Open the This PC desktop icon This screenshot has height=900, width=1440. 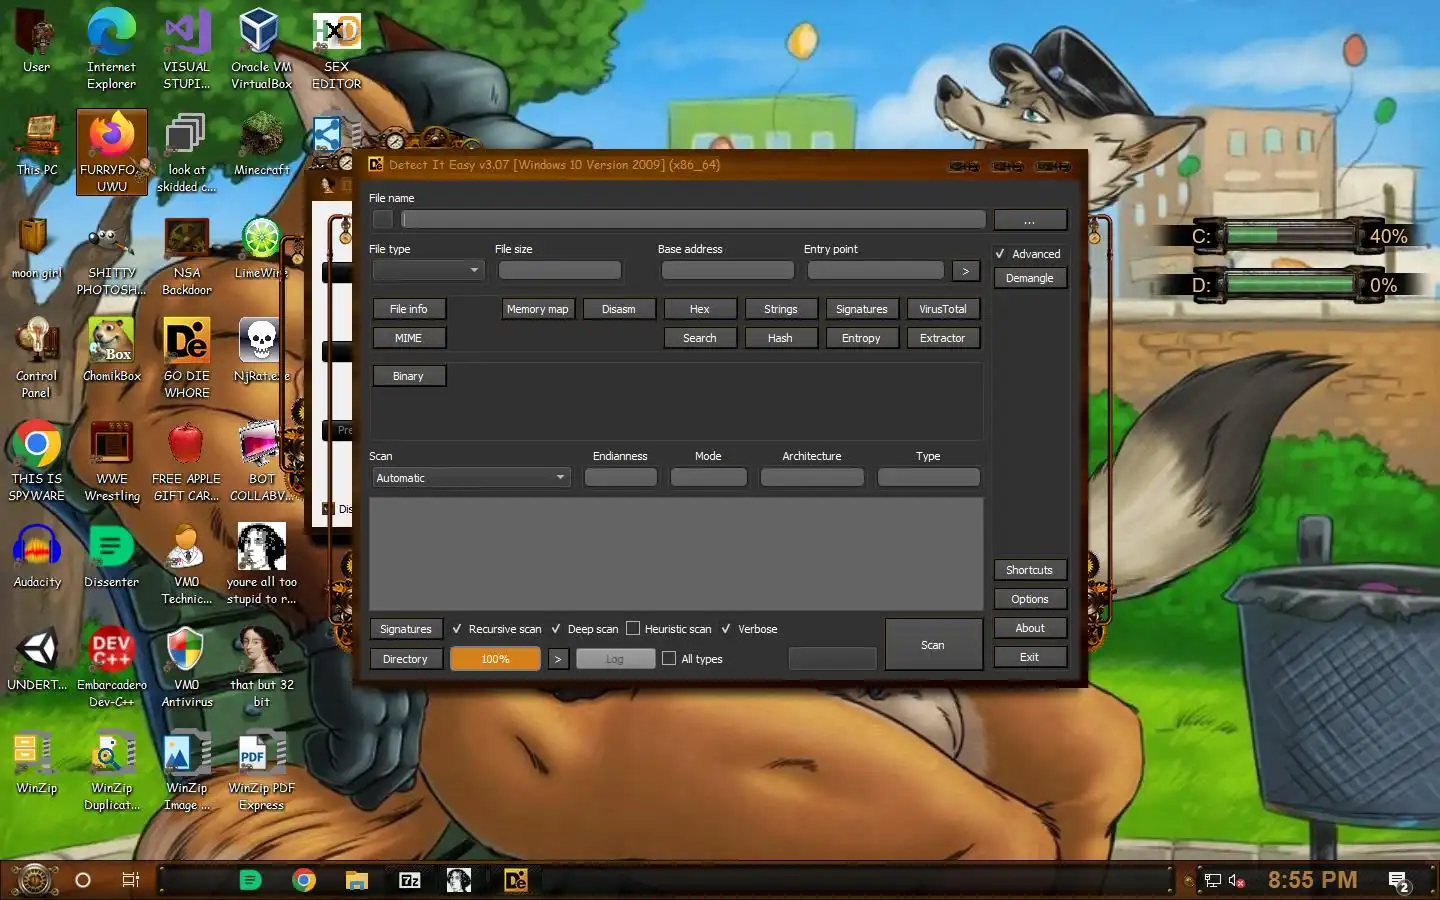coord(37,145)
